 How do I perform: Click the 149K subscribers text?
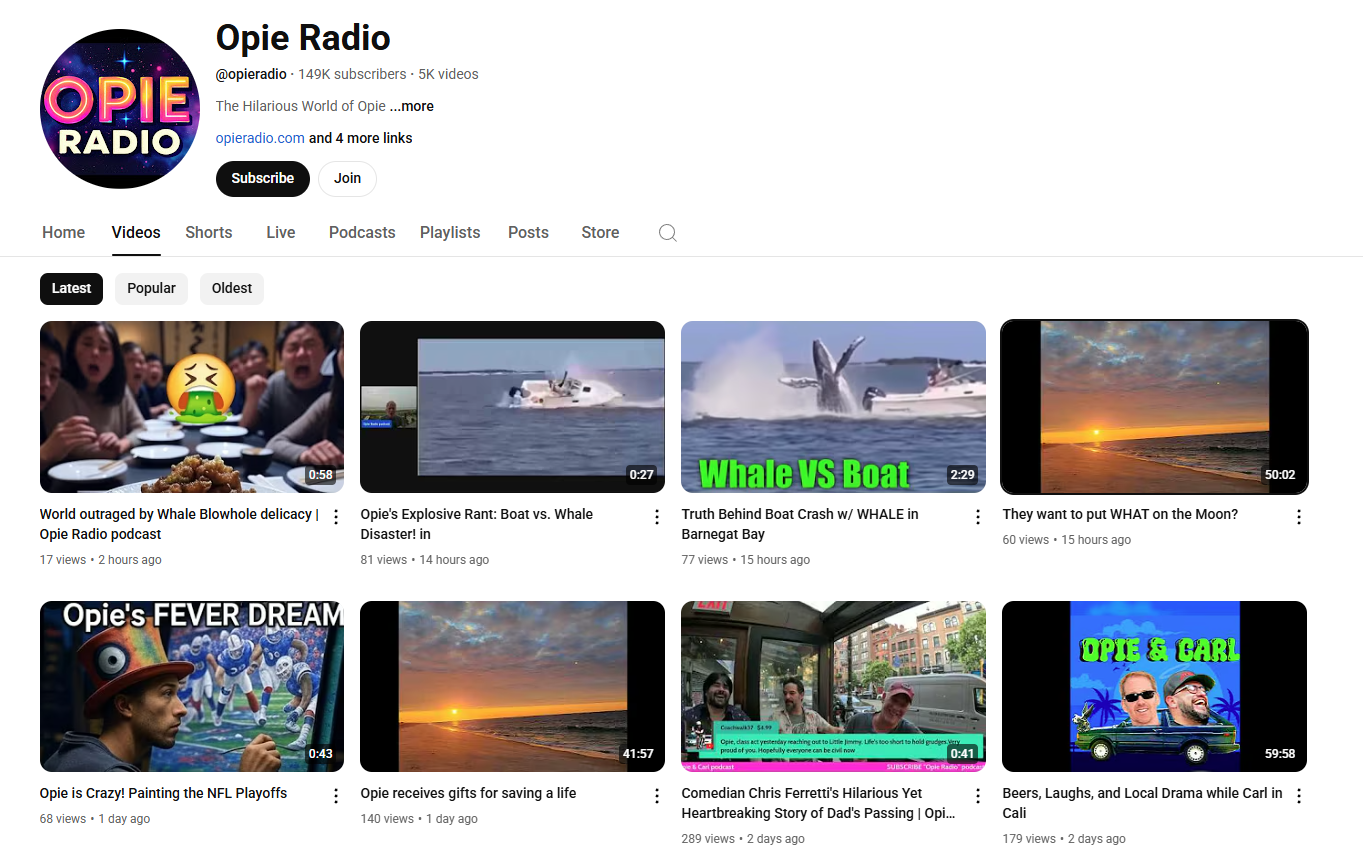(x=352, y=74)
